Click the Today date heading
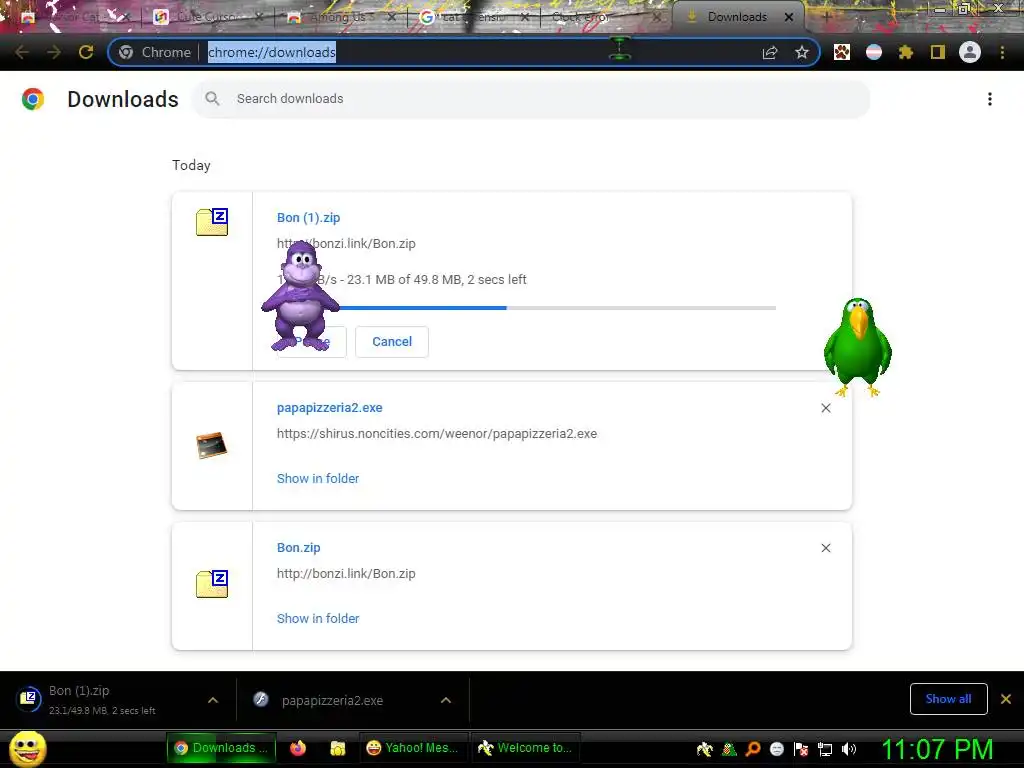Screen dimensions: 1024x768 (x=191, y=165)
